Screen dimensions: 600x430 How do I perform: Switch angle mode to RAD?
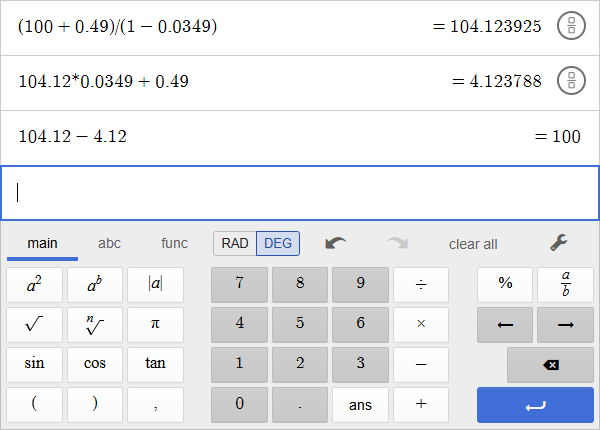point(235,243)
